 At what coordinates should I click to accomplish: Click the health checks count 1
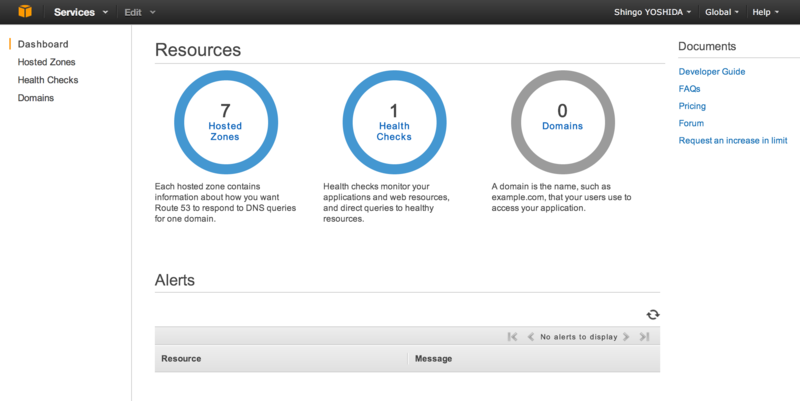[x=394, y=111]
